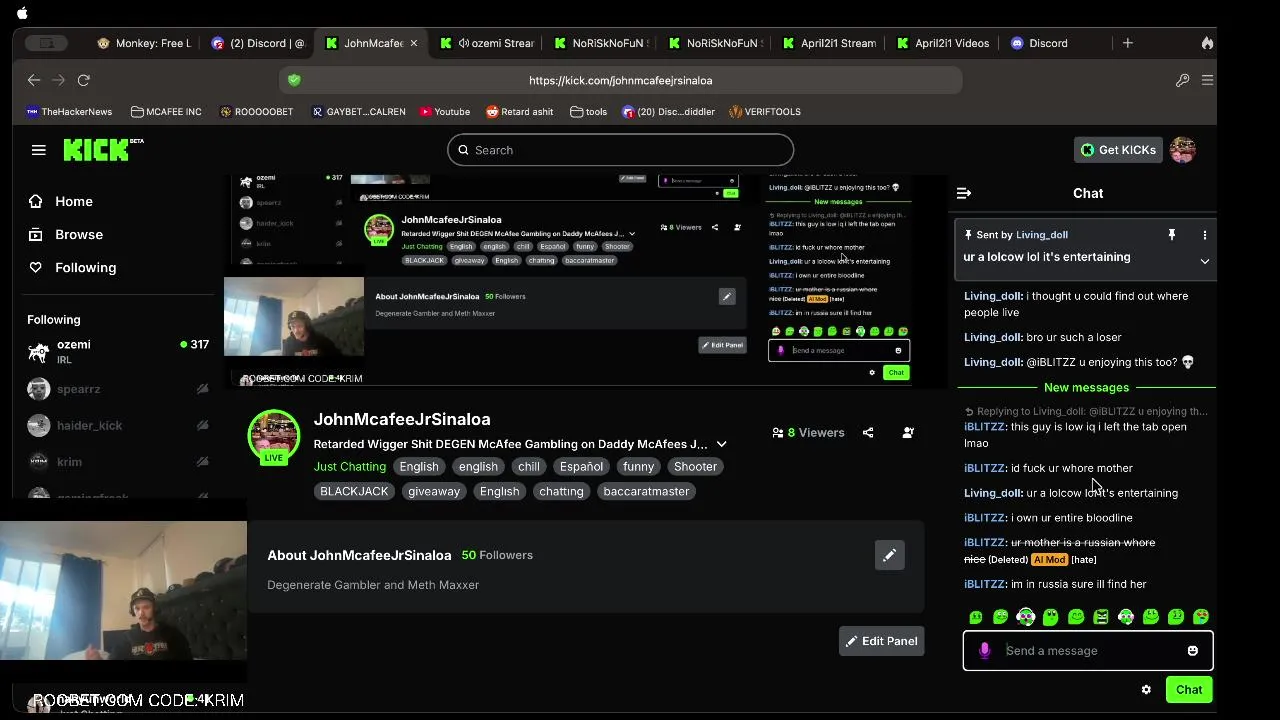Open ozemi's live channel in Following list

[x=118, y=351]
